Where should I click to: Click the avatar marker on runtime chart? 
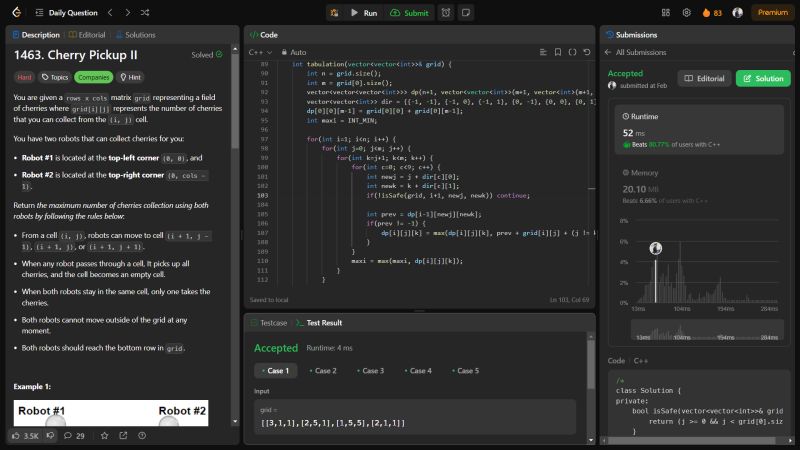coord(656,248)
